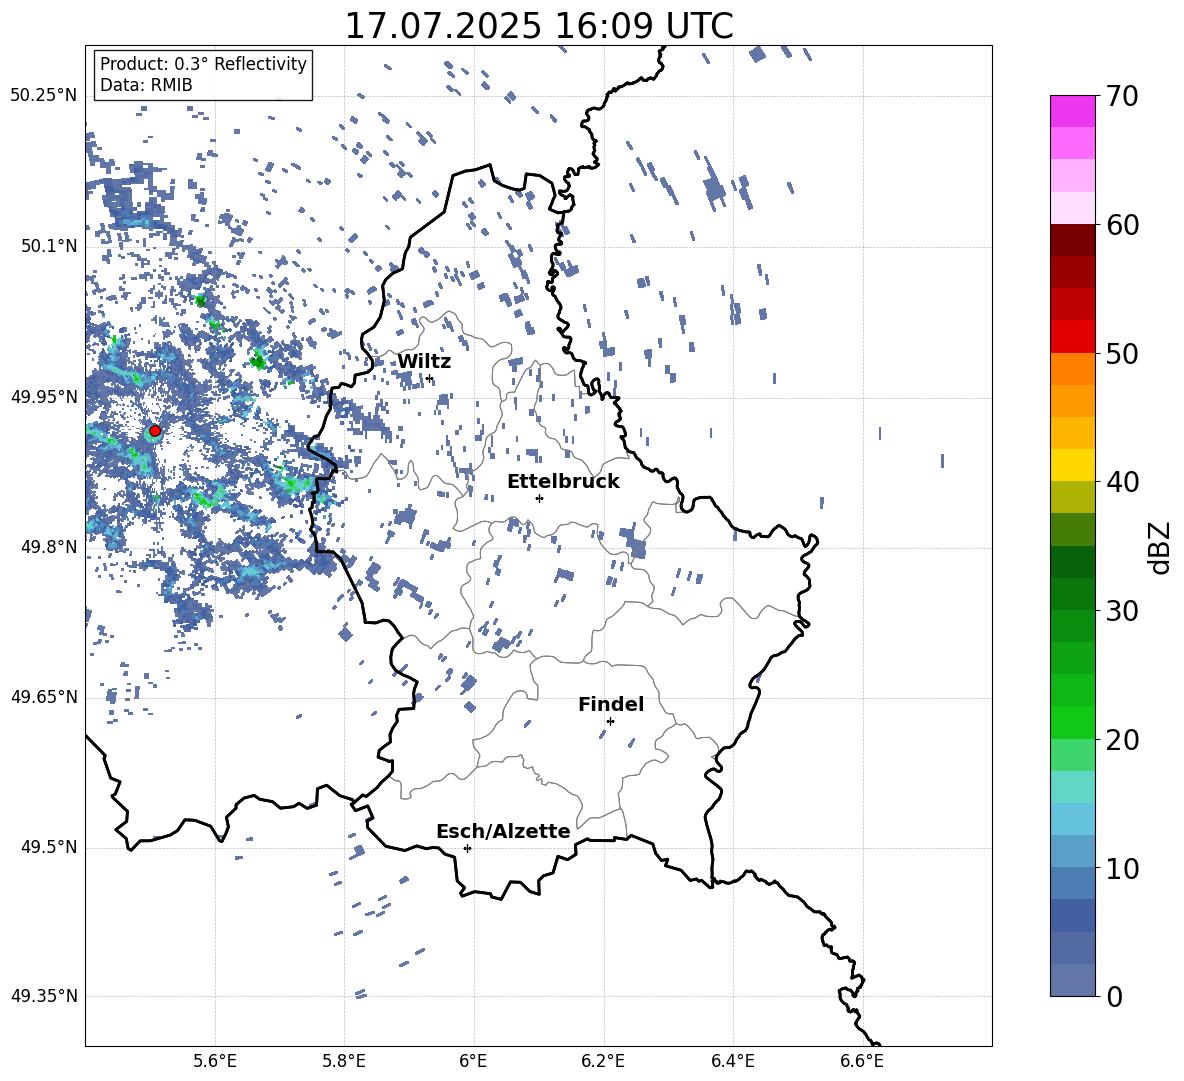Click the 6.6°E longitude label
This screenshot has height=1081, width=1184.
click(862, 1061)
